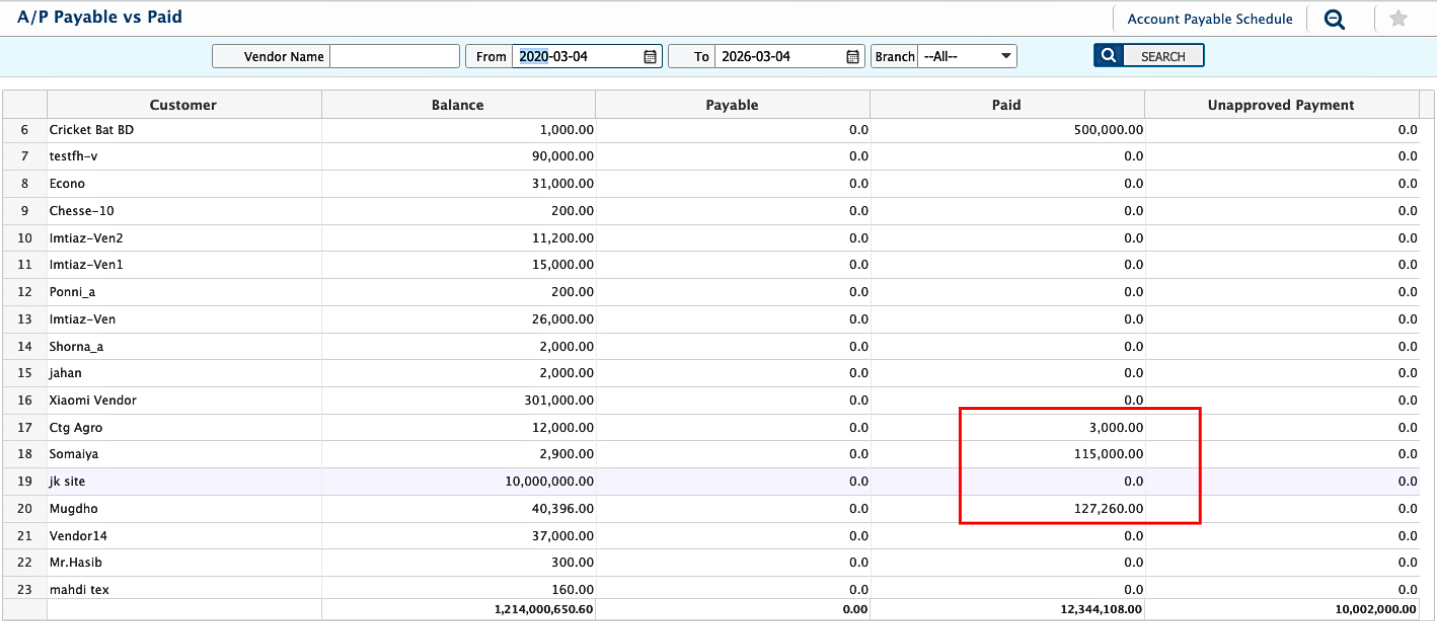Click the Vendor Name input field
This screenshot has height=621, width=1437.
394,57
